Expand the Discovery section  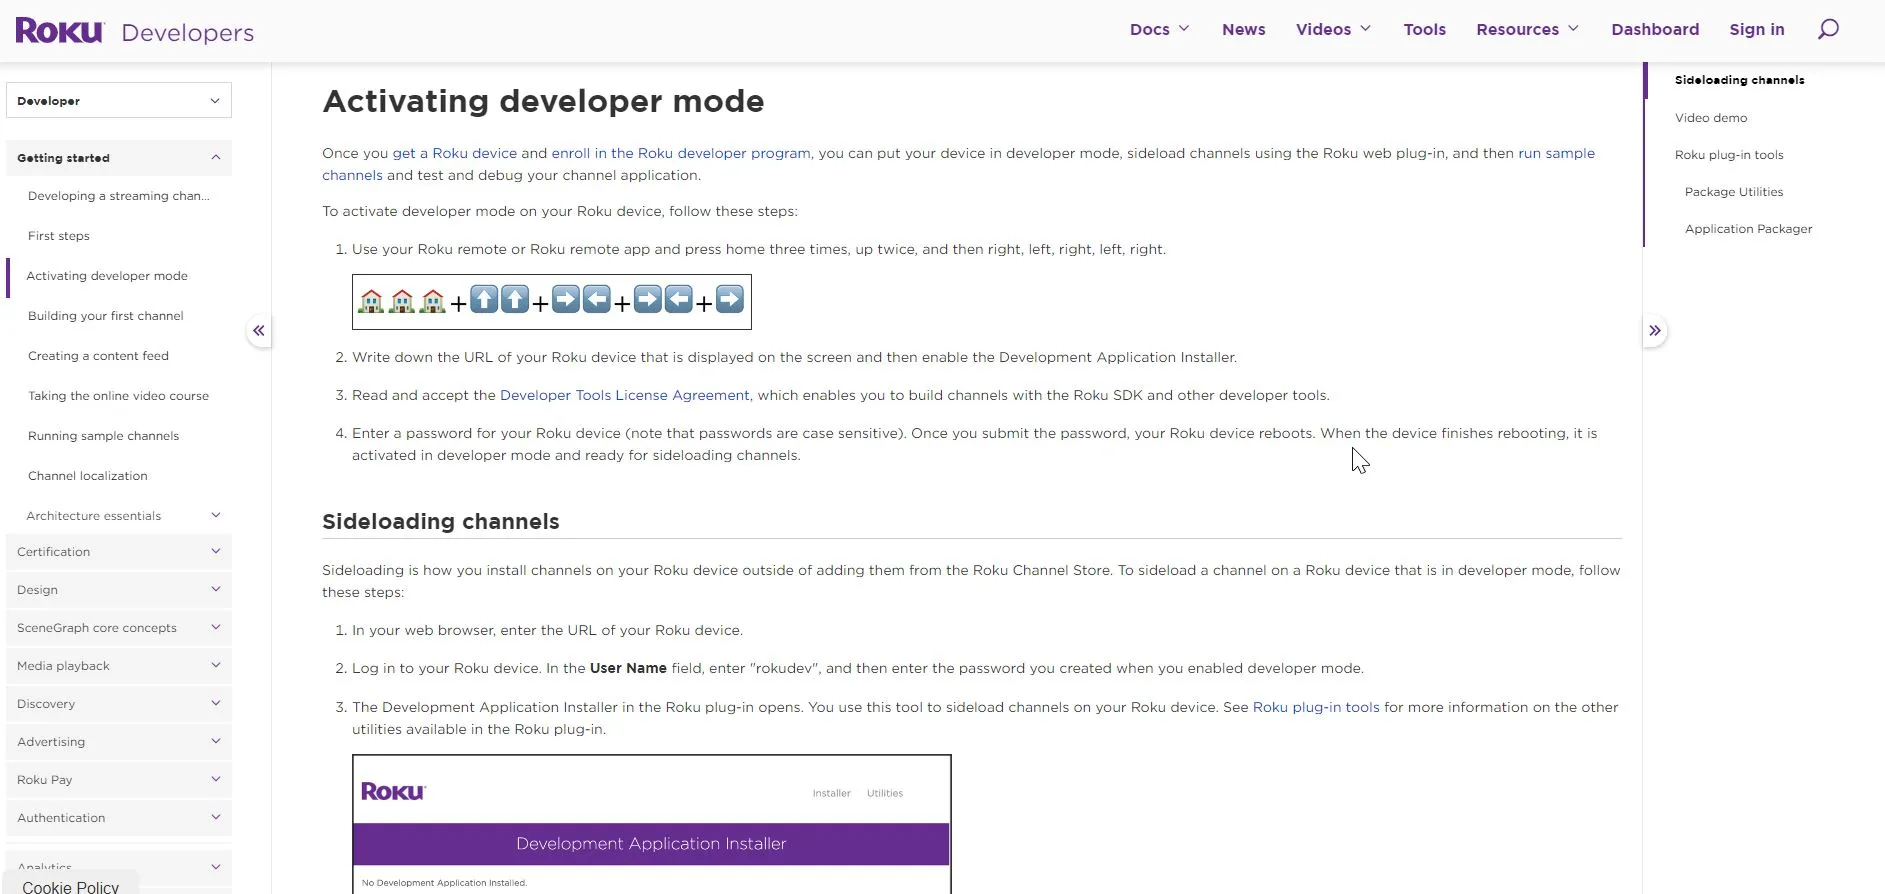tap(119, 704)
